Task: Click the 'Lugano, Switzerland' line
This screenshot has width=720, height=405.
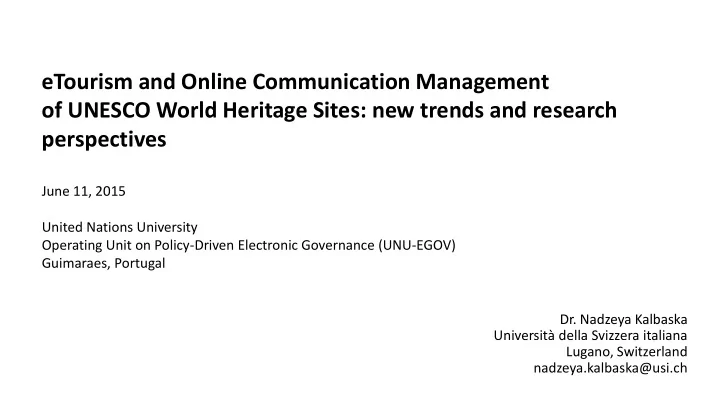Action: coord(626,352)
